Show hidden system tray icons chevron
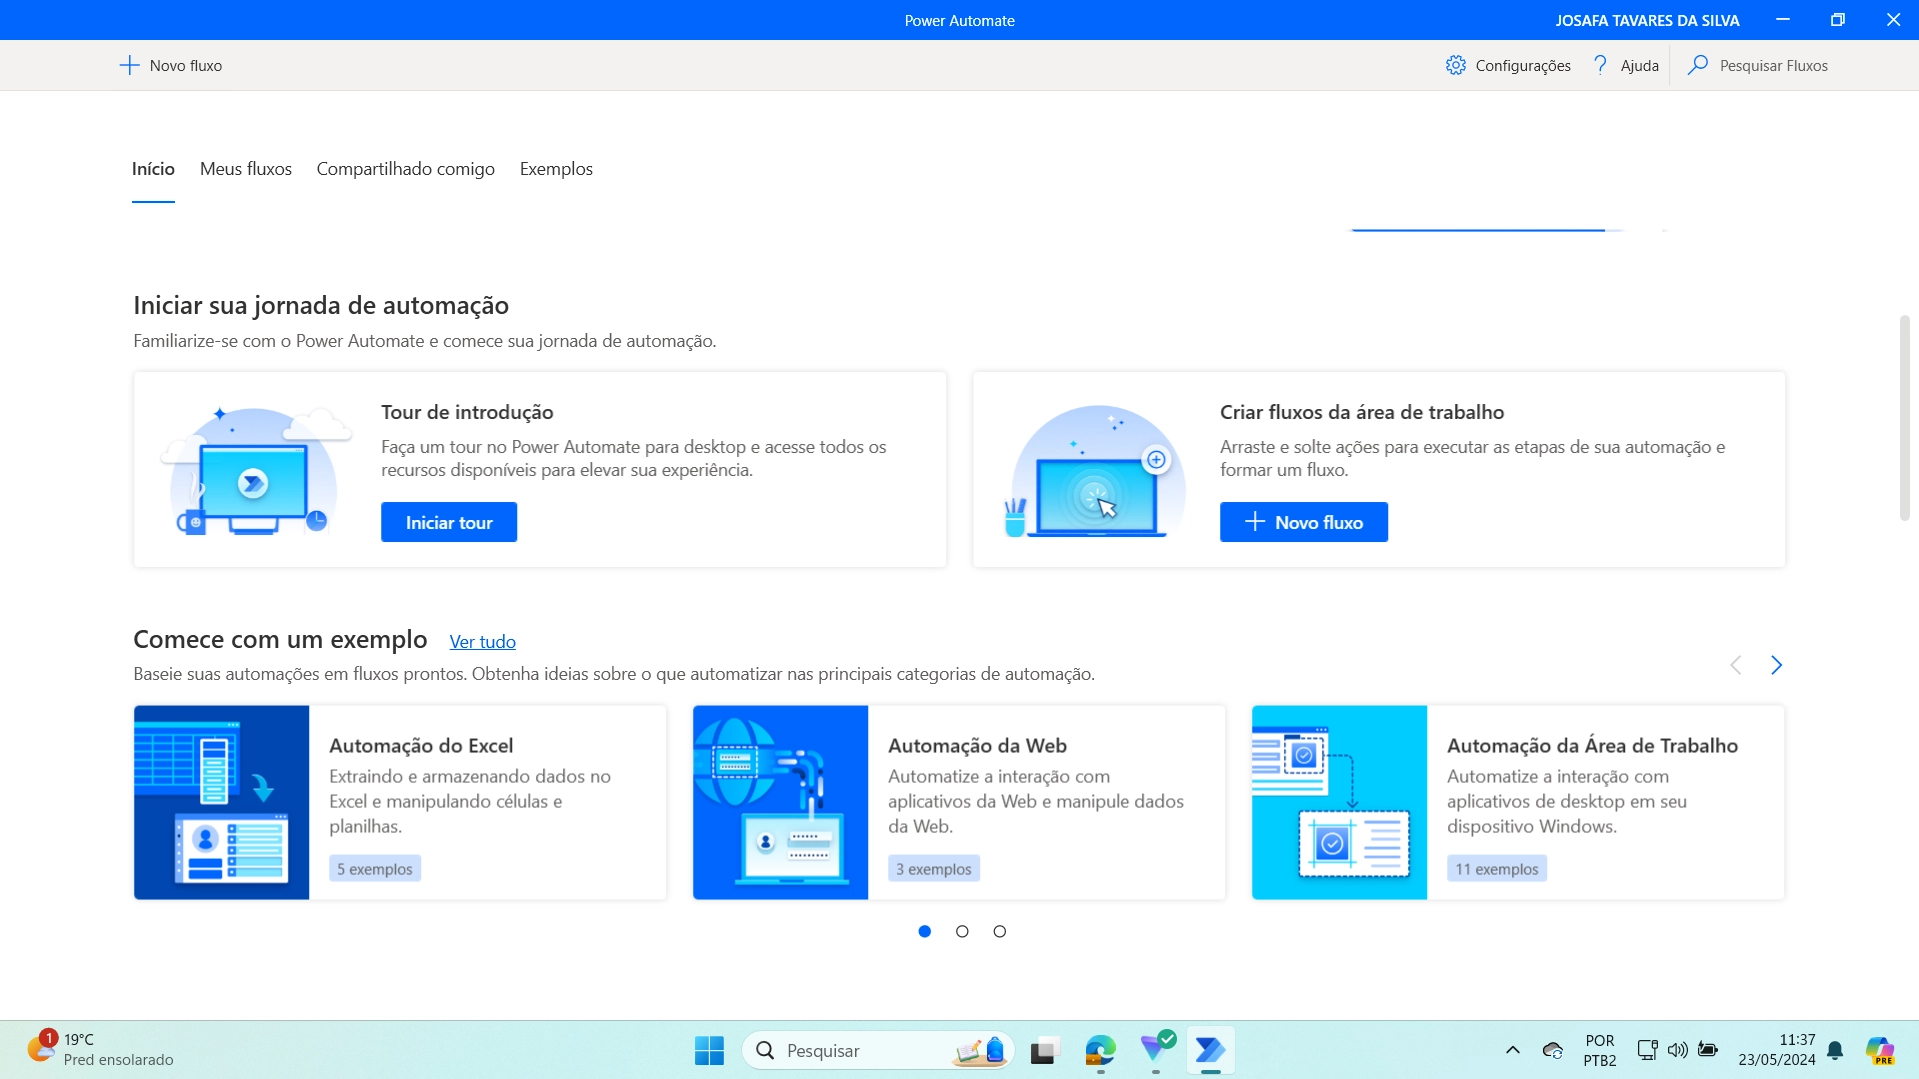 (1512, 1050)
